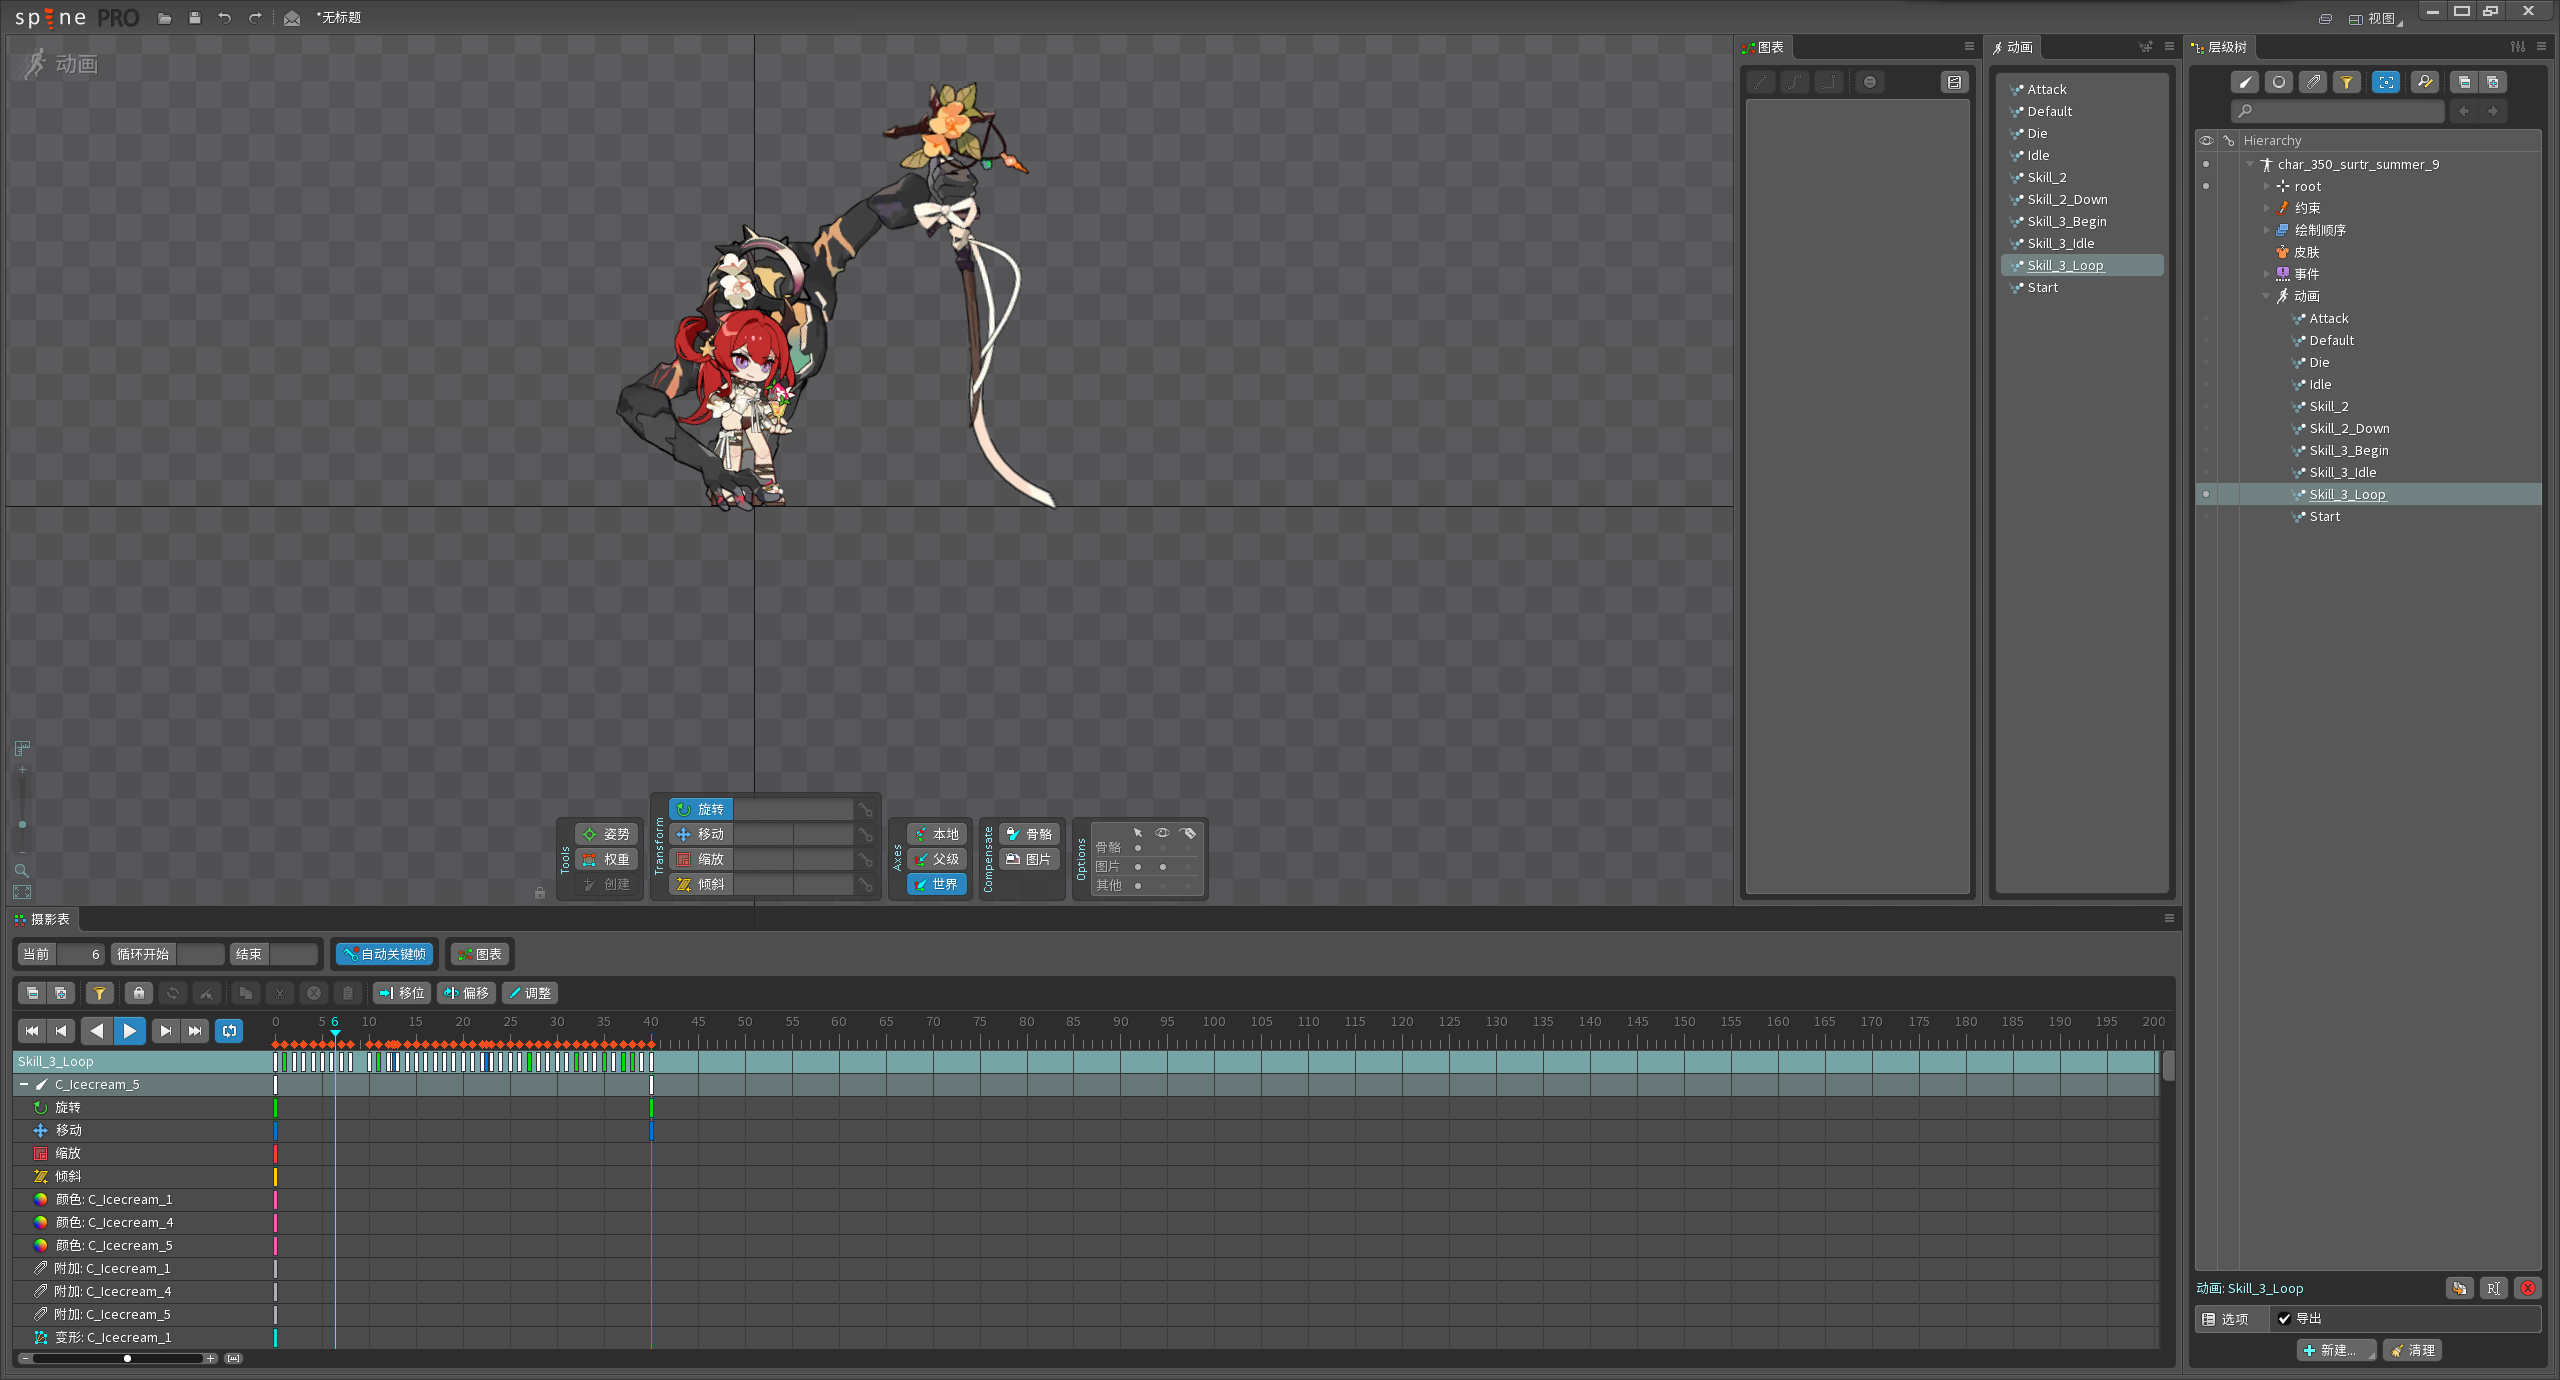Switch to the Graph (图表) panel tab
The width and height of the screenshot is (2560, 1380).
(1764, 47)
